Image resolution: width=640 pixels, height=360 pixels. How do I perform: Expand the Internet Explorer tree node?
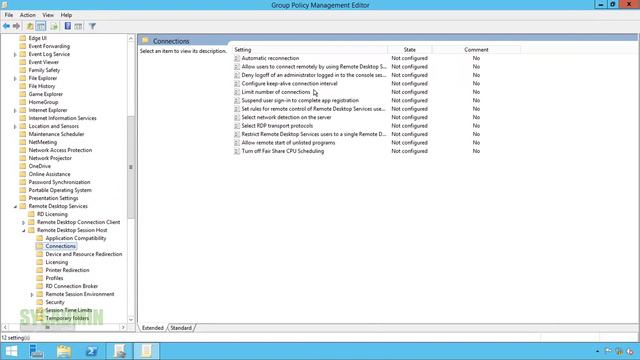point(15,110)
